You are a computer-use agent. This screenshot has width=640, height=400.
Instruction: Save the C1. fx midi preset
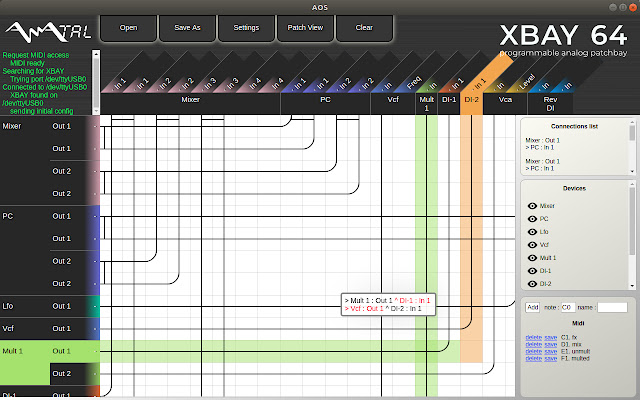pos(551,338)
